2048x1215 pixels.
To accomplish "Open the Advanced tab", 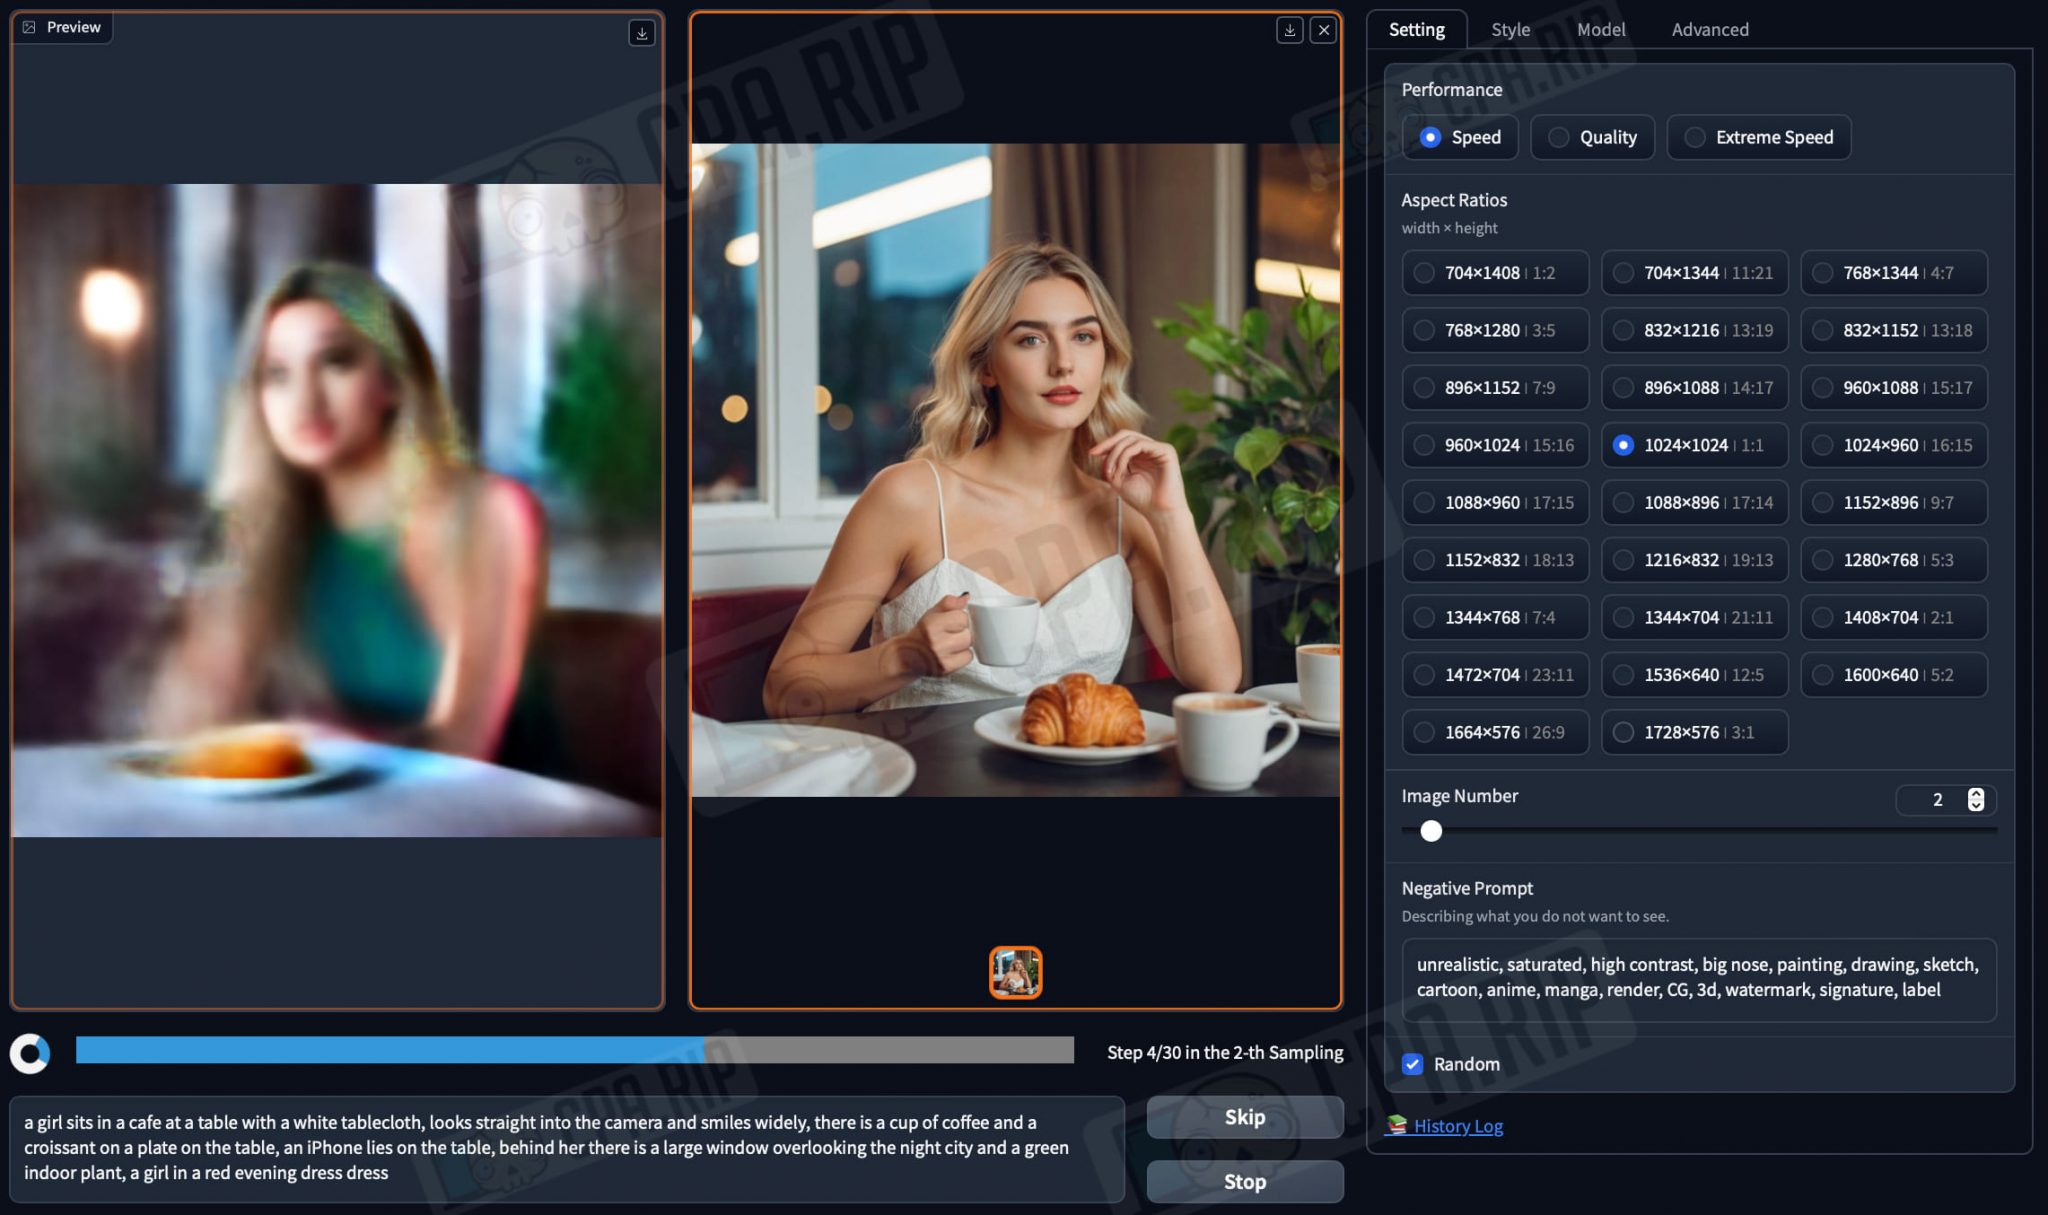I will tap(1709, 29).
